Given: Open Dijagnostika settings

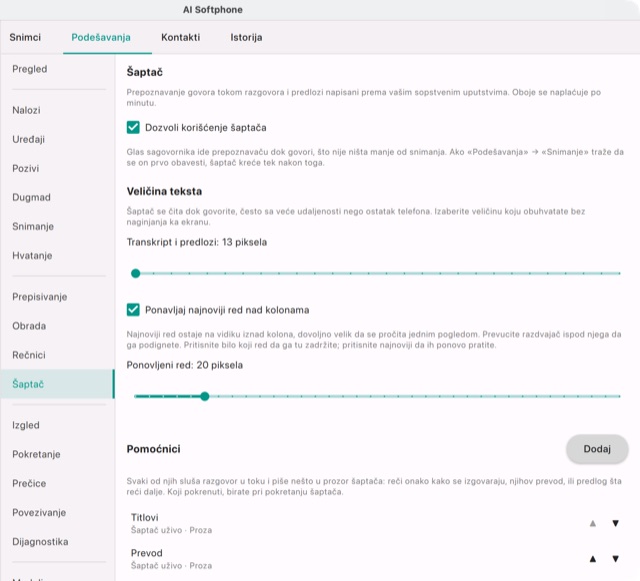Looking at the screenshot, I should click(57, 541).
